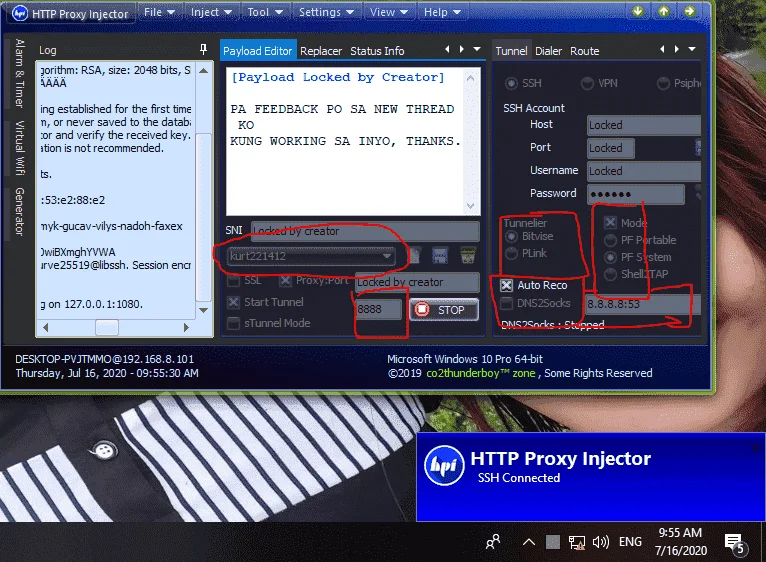Click the STOP button
Screen dimensions: 766x562
pos(444,310)
